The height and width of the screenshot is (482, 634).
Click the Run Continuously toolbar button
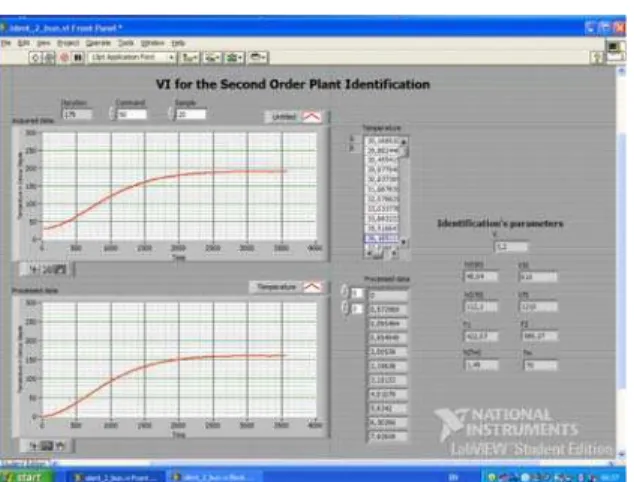(49, 58)
